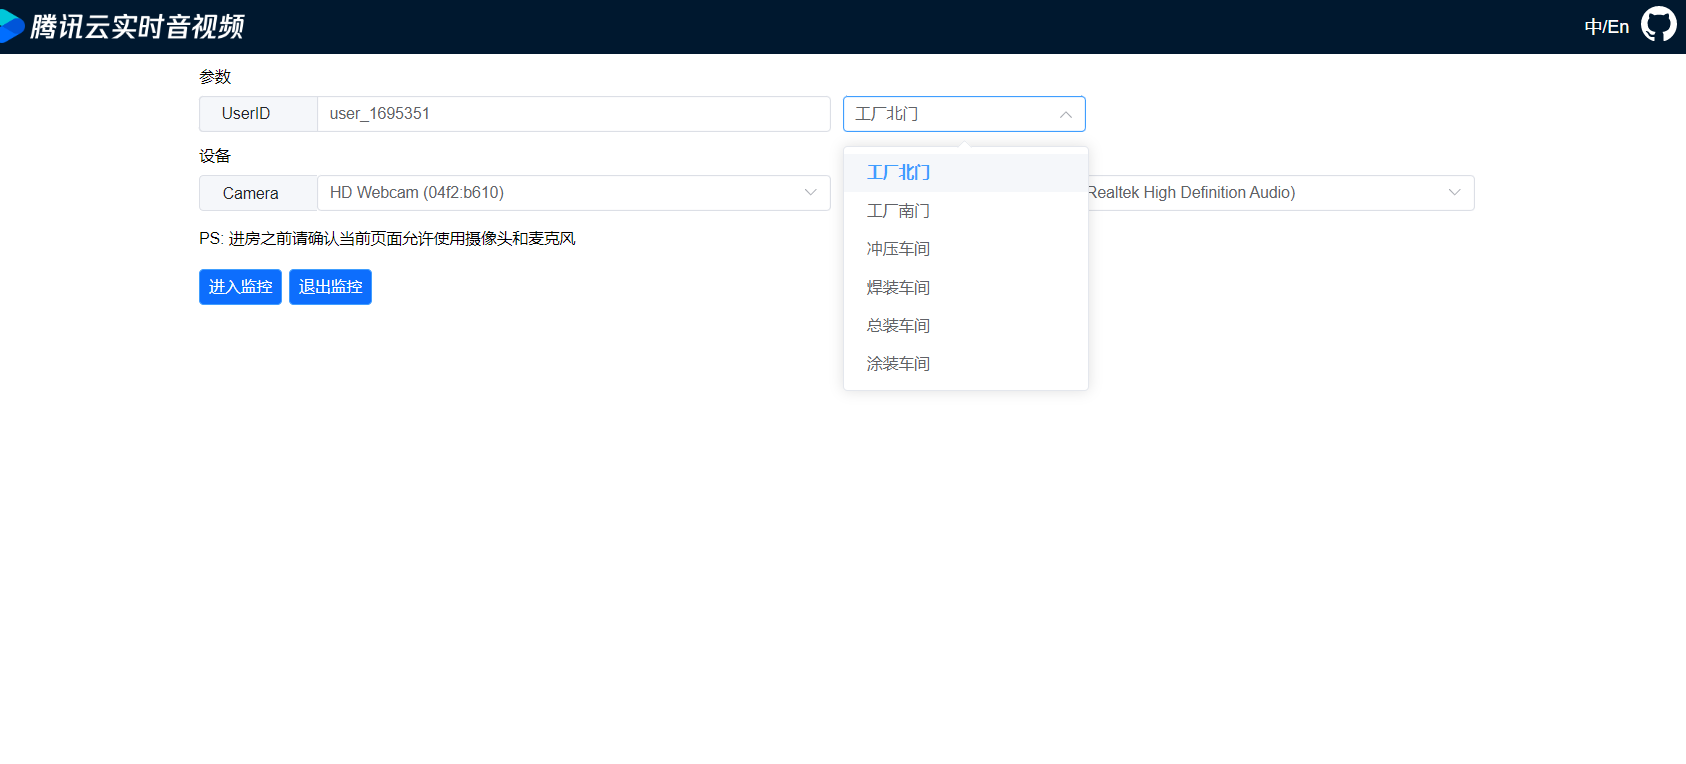Open the GitHub repository icon
1686x764 pixels.
[x=1659, y=25]
